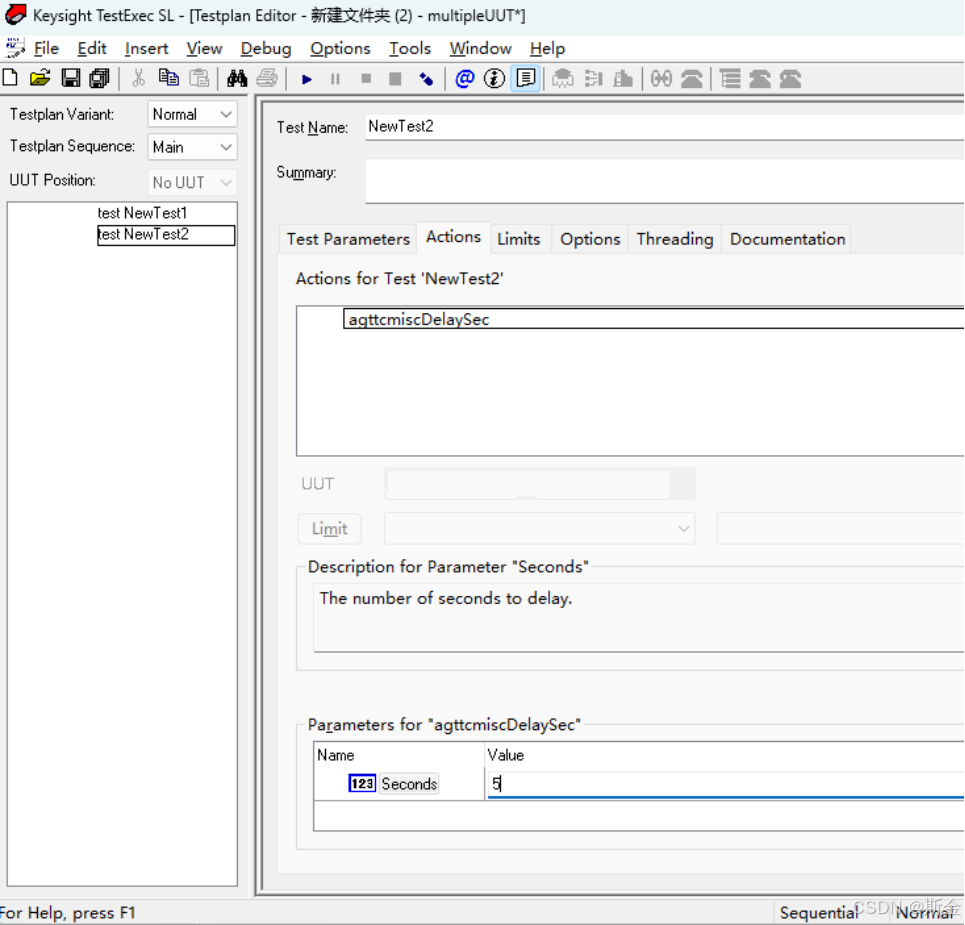Image resolution: width=965 pixels, height=925 pixels.
Task: Switch to the Documentation tab
Action: [787, 239]
